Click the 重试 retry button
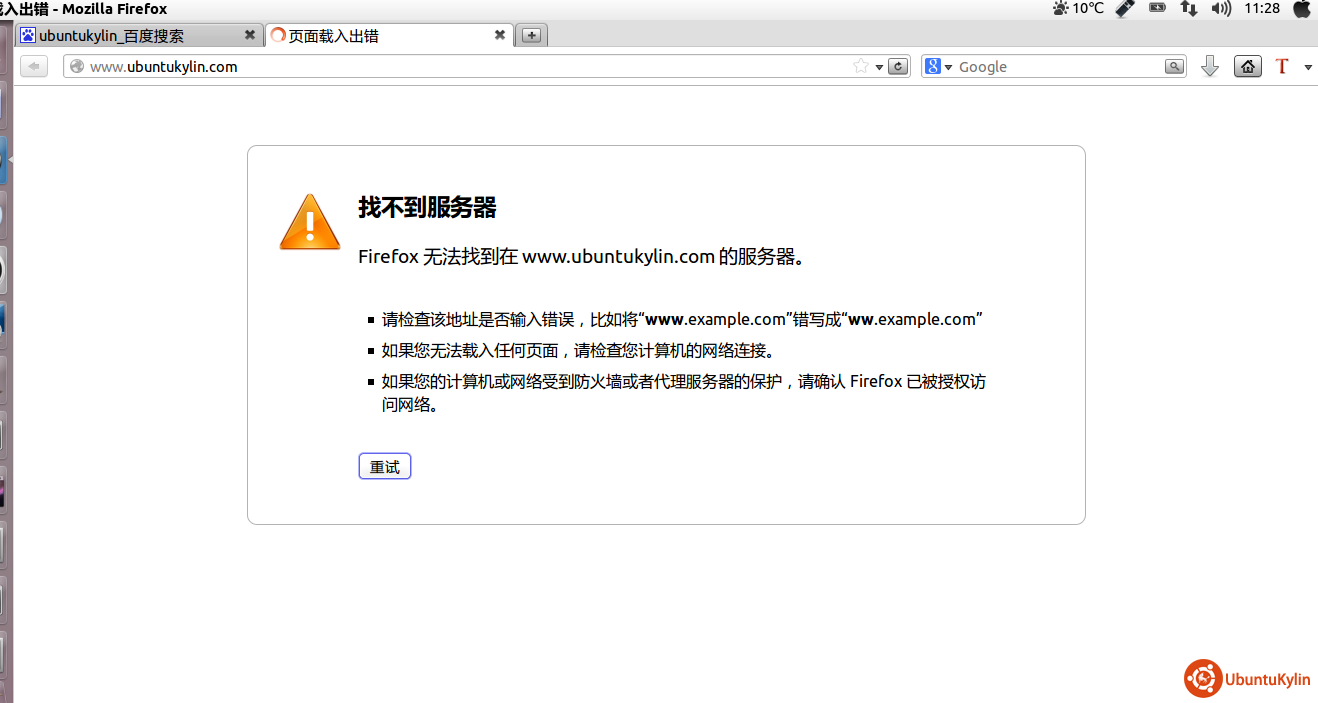Screen dimensions: 1318x703 click(385, 467)
